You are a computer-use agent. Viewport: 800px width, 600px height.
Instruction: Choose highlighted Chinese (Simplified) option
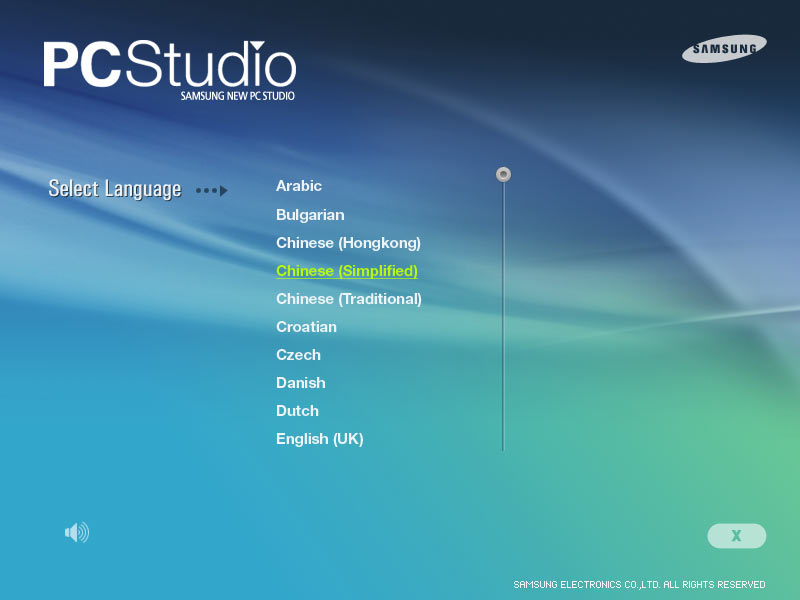347,271
